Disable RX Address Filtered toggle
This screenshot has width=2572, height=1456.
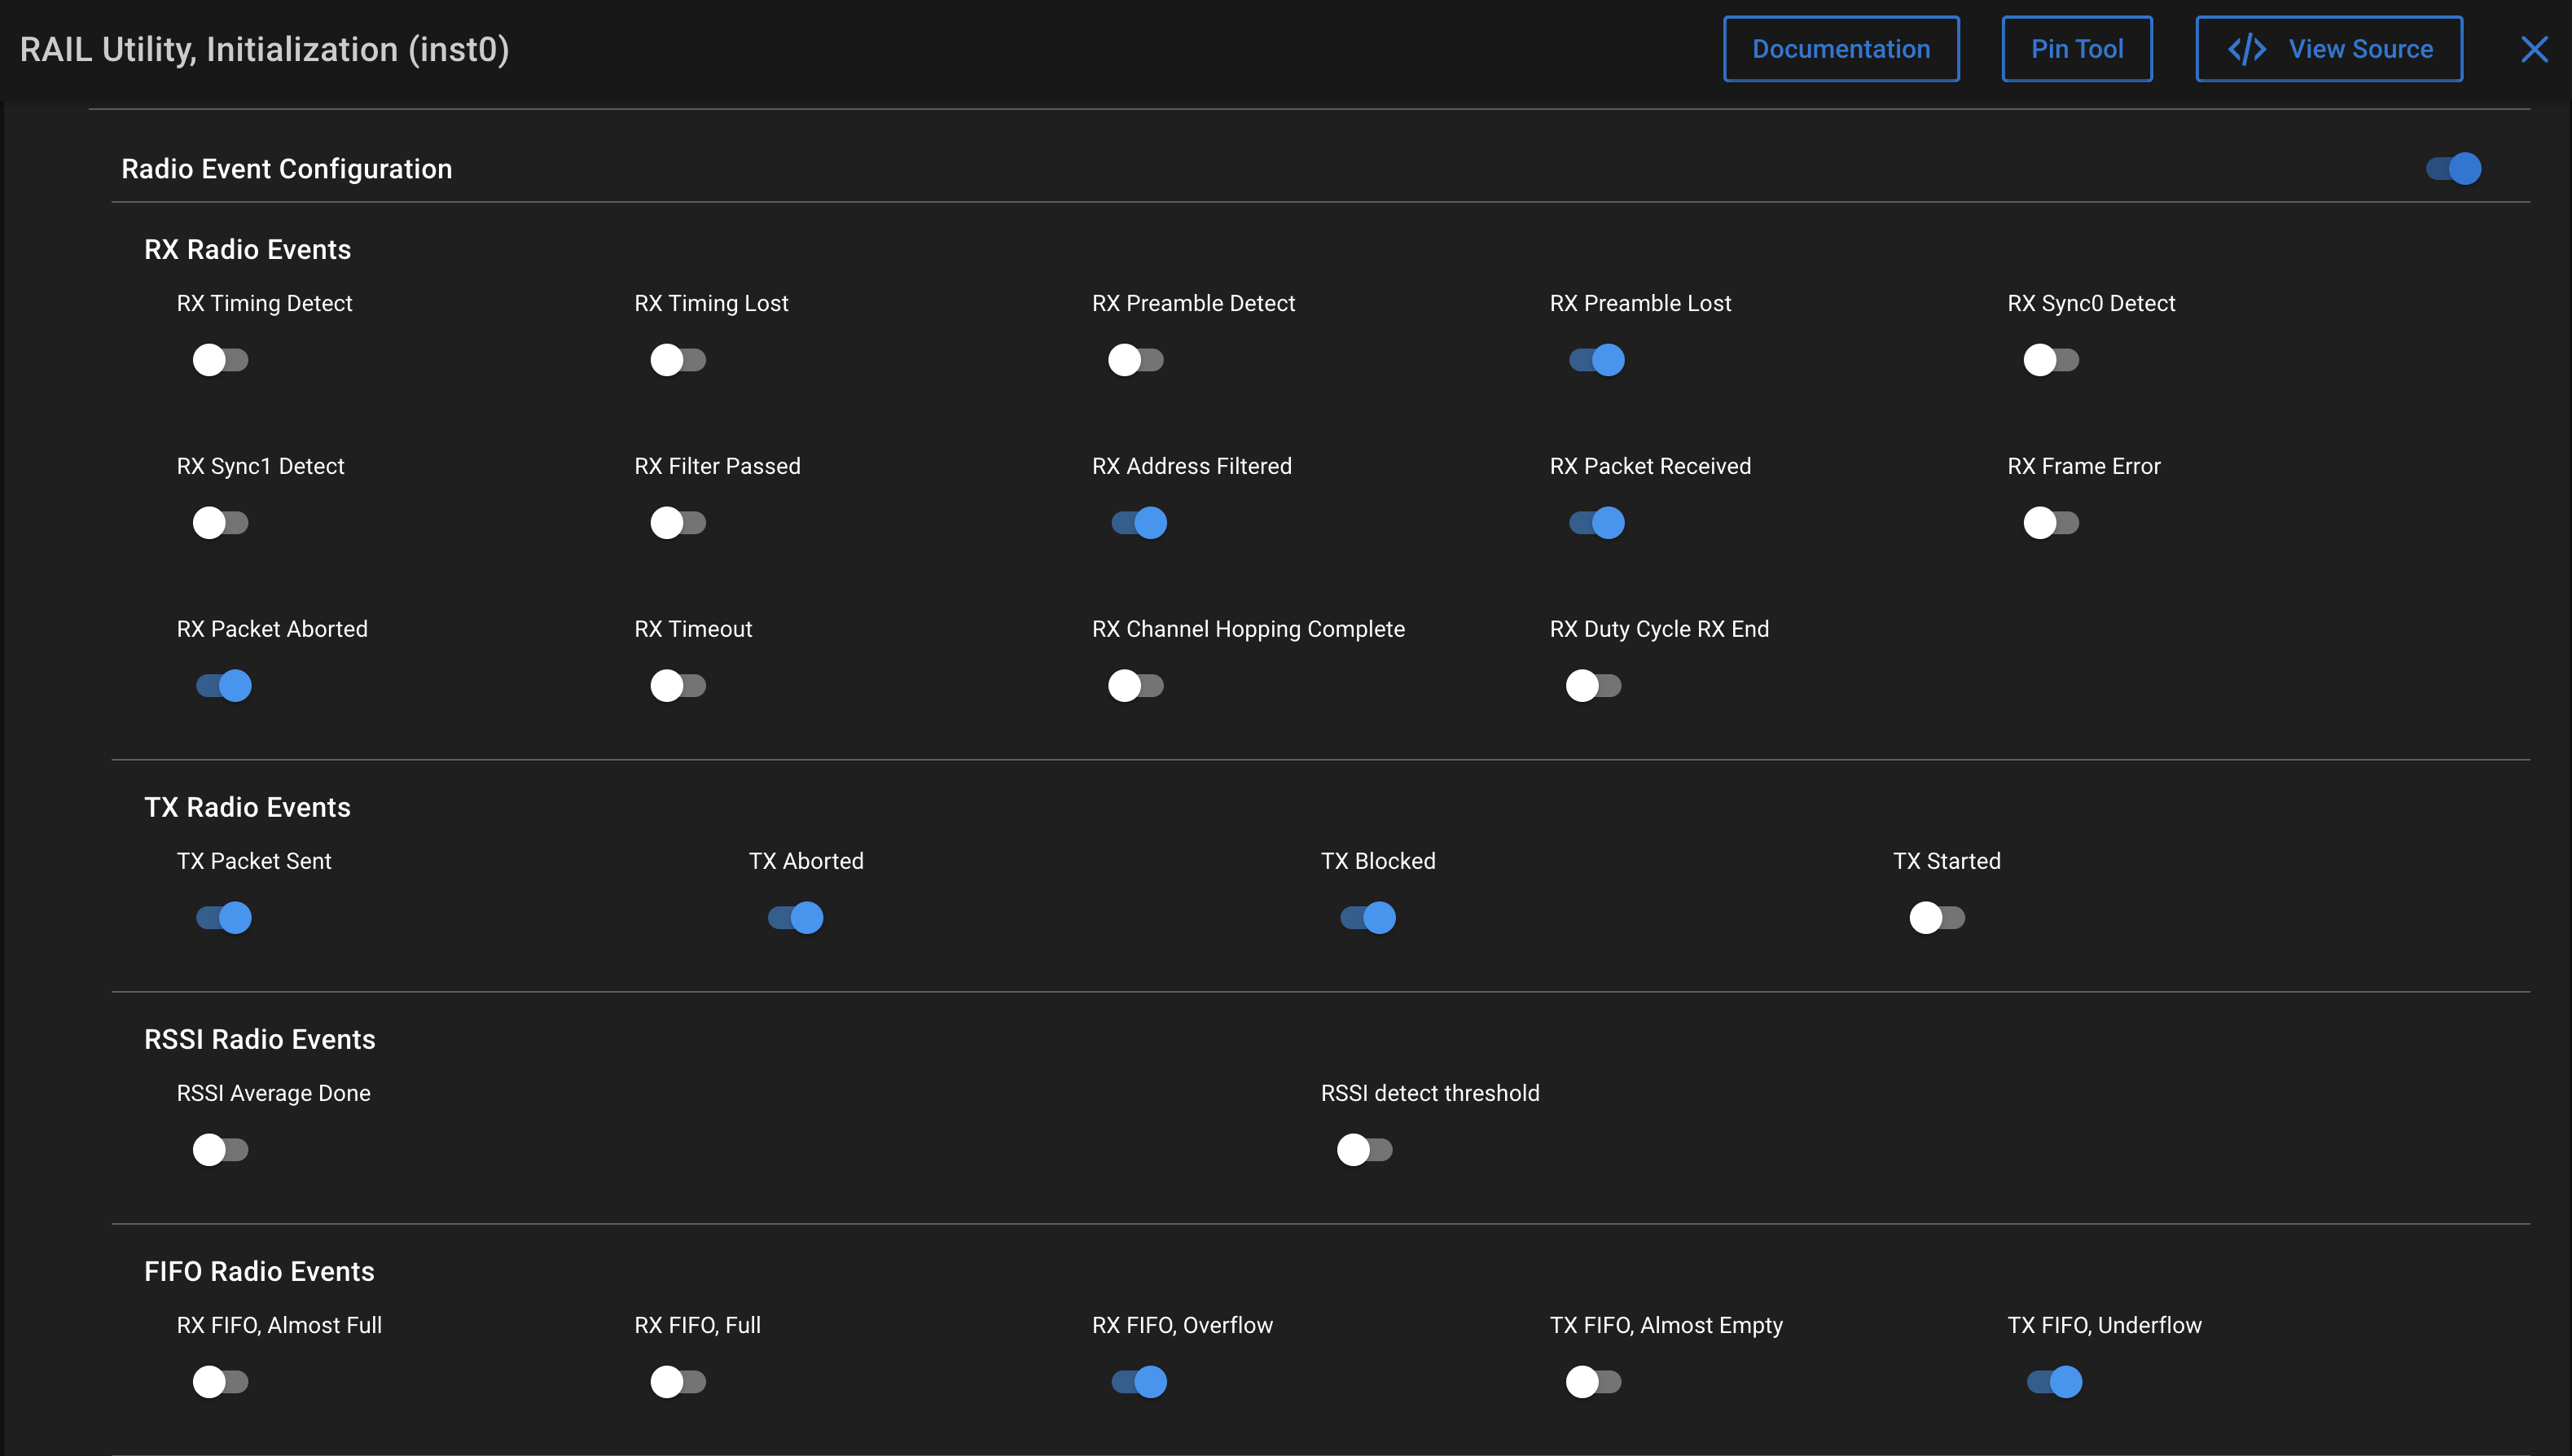click(1139, 523)
